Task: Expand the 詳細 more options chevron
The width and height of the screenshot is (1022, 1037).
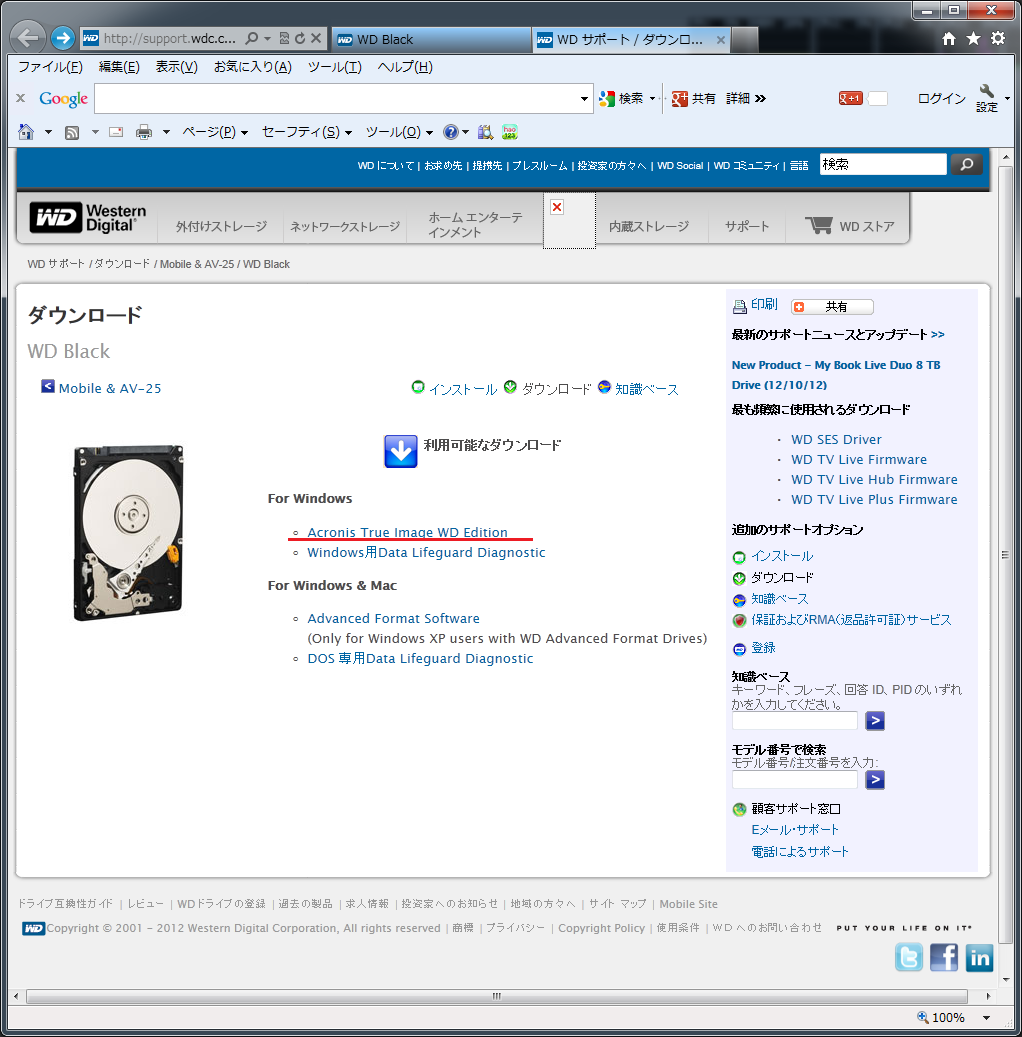Action: pos(761,99)
